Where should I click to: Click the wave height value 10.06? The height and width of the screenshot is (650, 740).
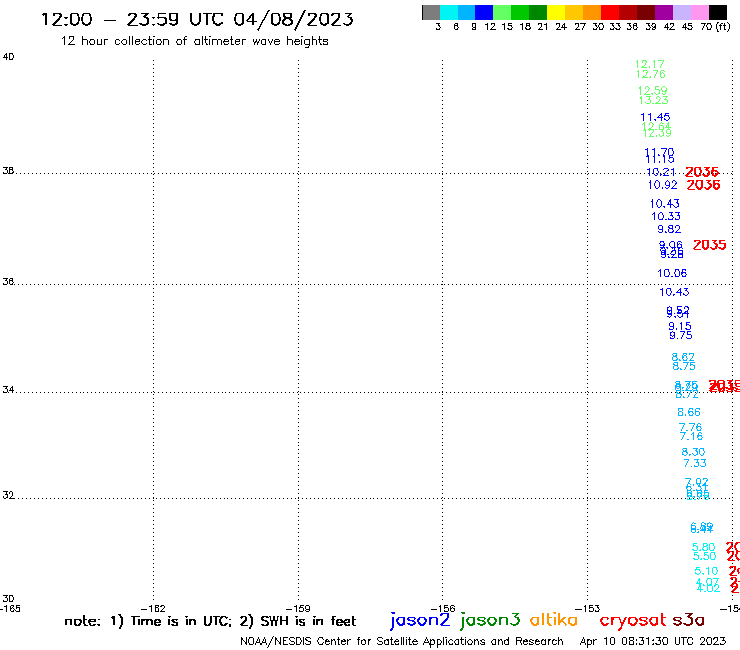(x=672, y=273)
